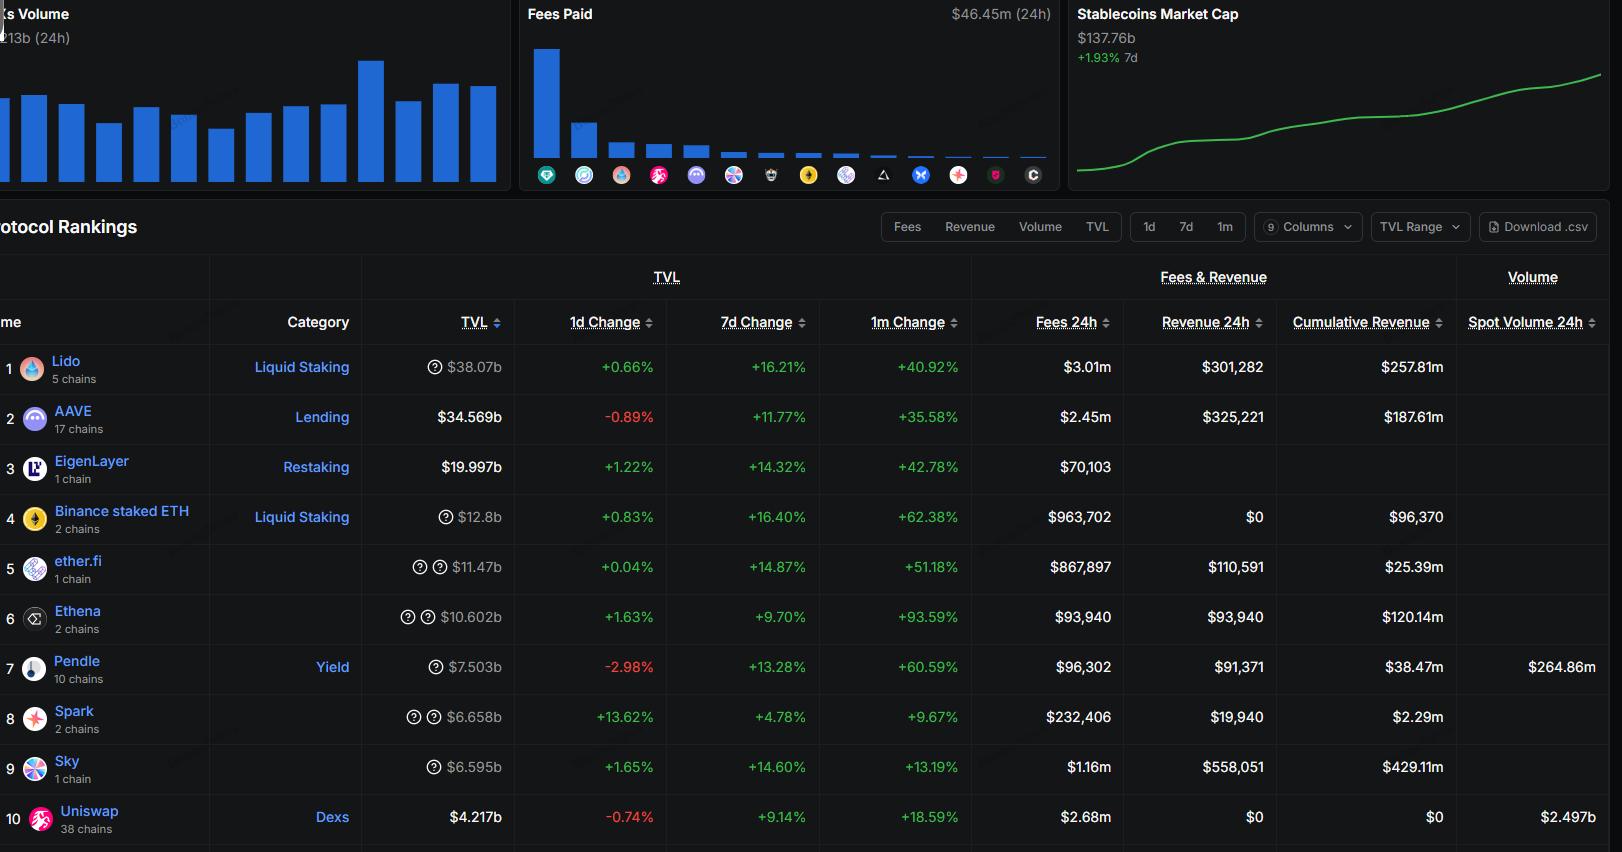Click the tallest bar in the Volume chart
Screen dimensions: 1622x852
click(x=371, y=121)
